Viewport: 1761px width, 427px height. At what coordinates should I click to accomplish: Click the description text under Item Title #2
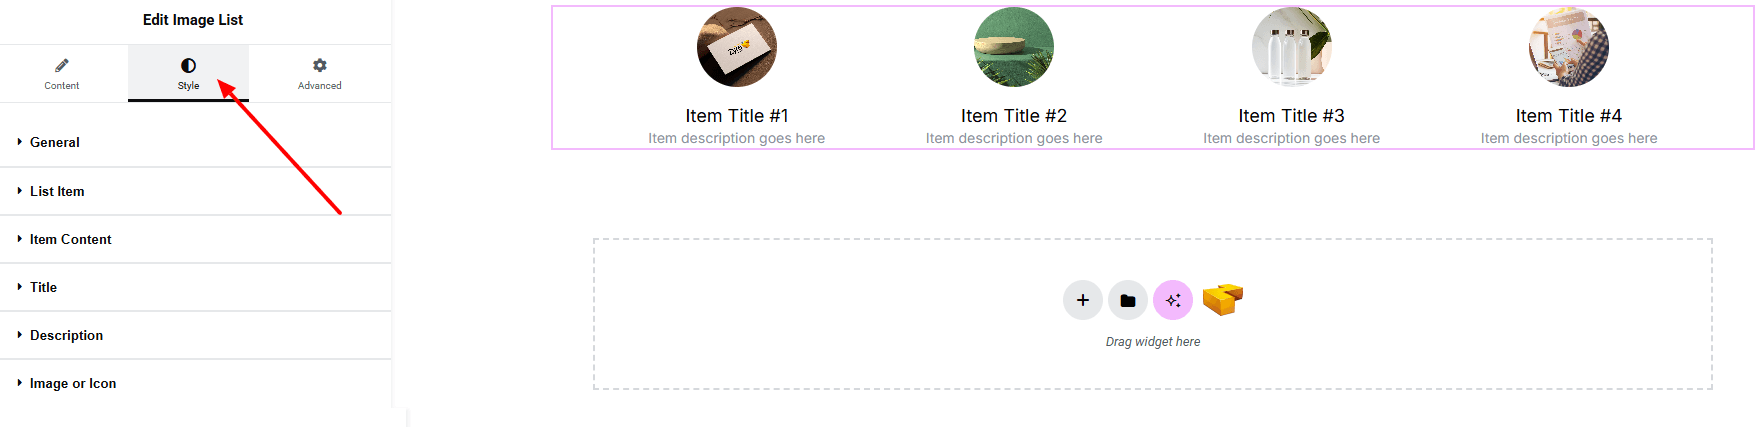(x=1014, y=139)
